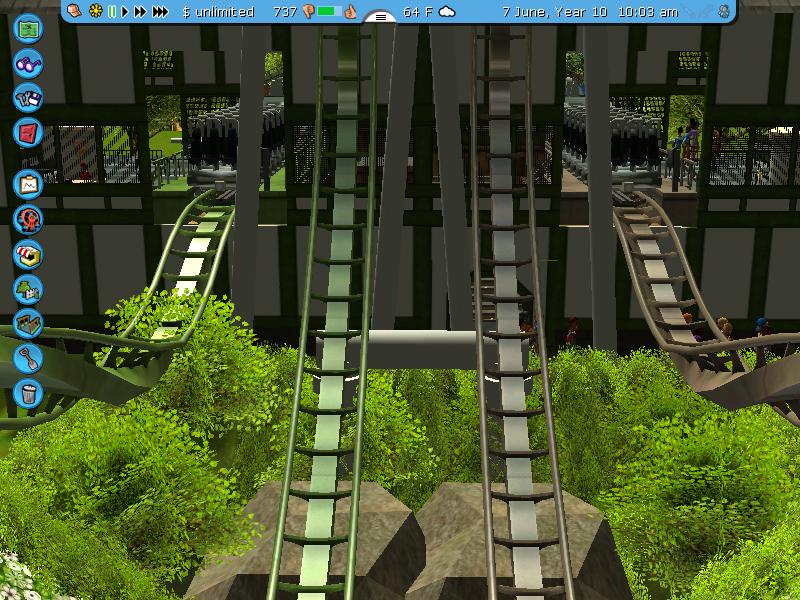Screen dimensions: 800x600
Task: Click the "$ unlimited" money display
Action: click(218, 12)
